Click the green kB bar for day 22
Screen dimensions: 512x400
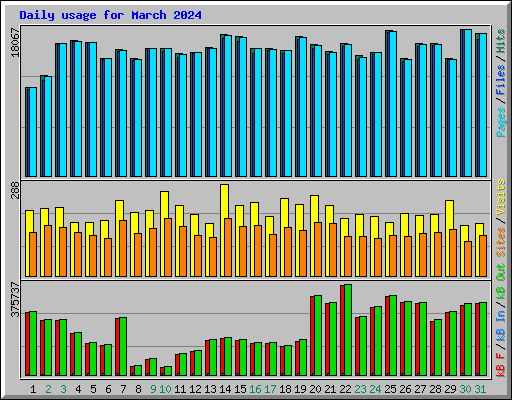[348, 330]
